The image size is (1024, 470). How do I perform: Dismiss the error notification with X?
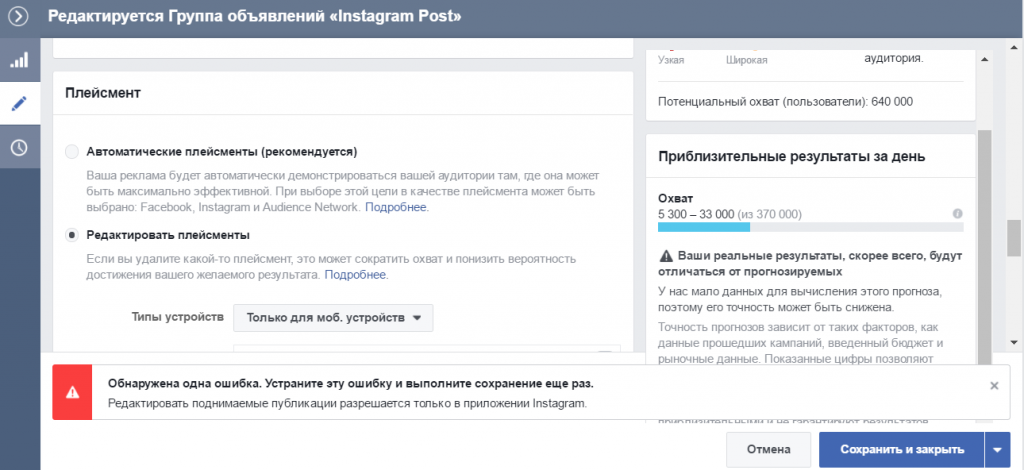tap(994, 386)
